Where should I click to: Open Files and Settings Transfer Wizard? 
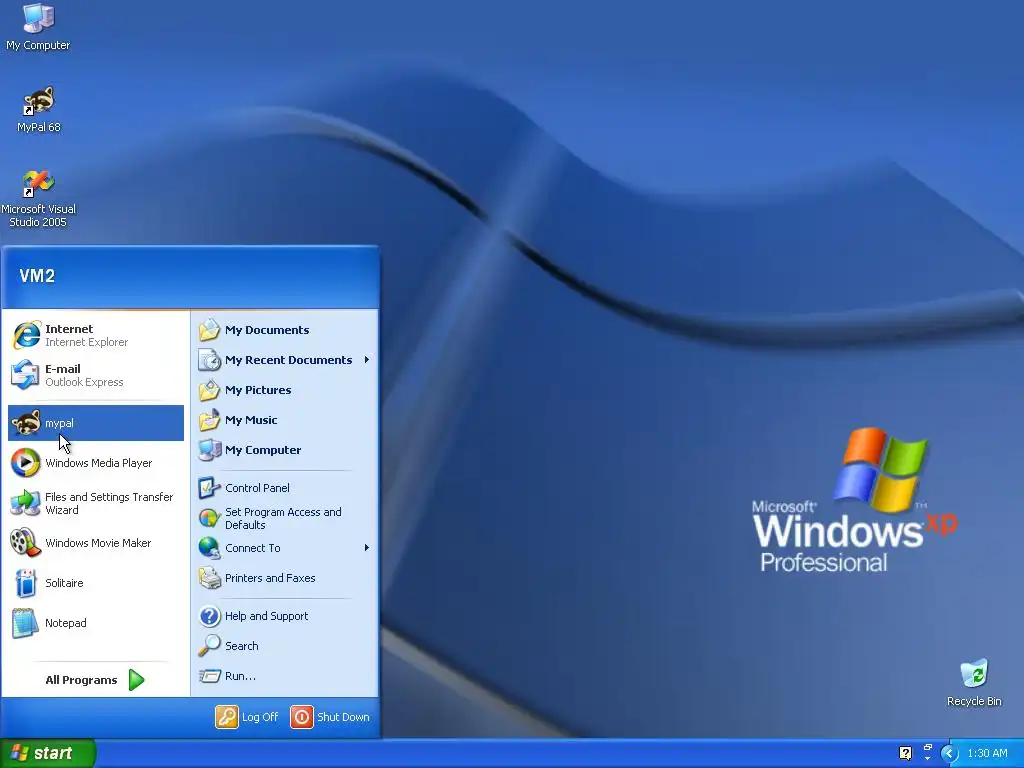[x=96, y=503]
